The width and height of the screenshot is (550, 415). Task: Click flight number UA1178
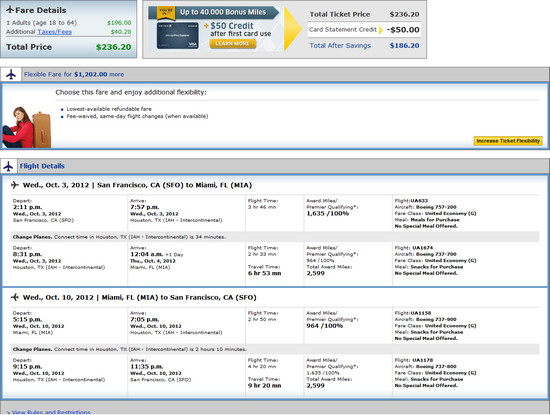422,360
